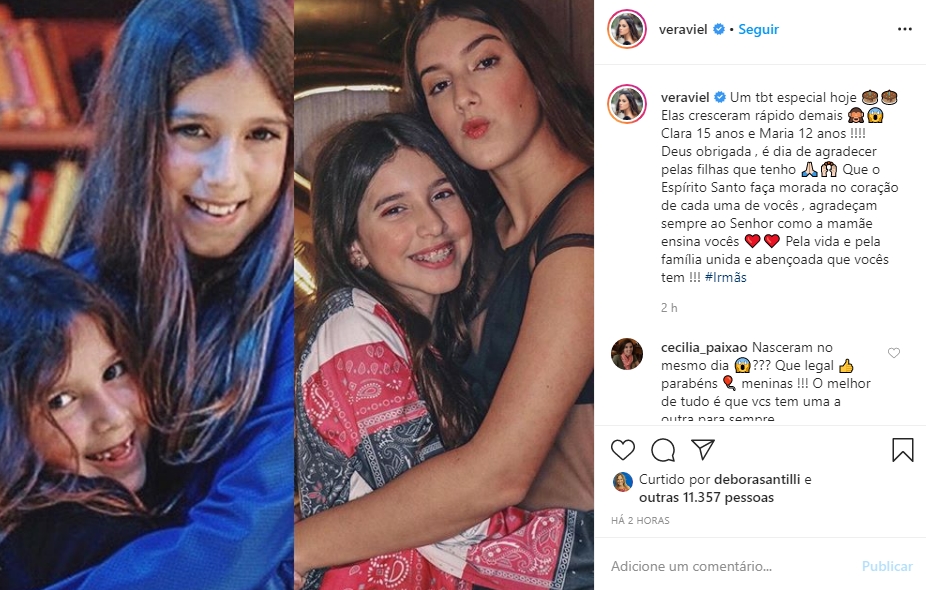This screenshot has width=926, height=590.
Task: Like the post with the heart icon
Action: [x=622, y=450]
